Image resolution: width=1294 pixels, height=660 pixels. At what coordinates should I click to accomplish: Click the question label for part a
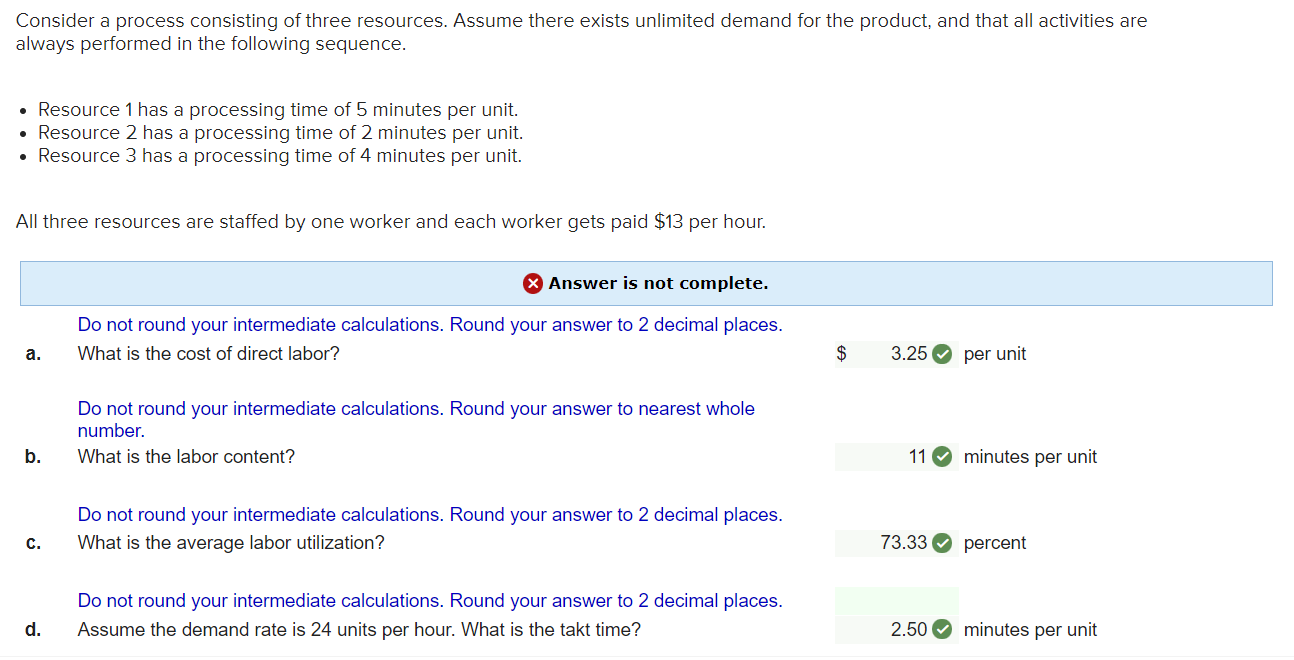pos(32,353)
